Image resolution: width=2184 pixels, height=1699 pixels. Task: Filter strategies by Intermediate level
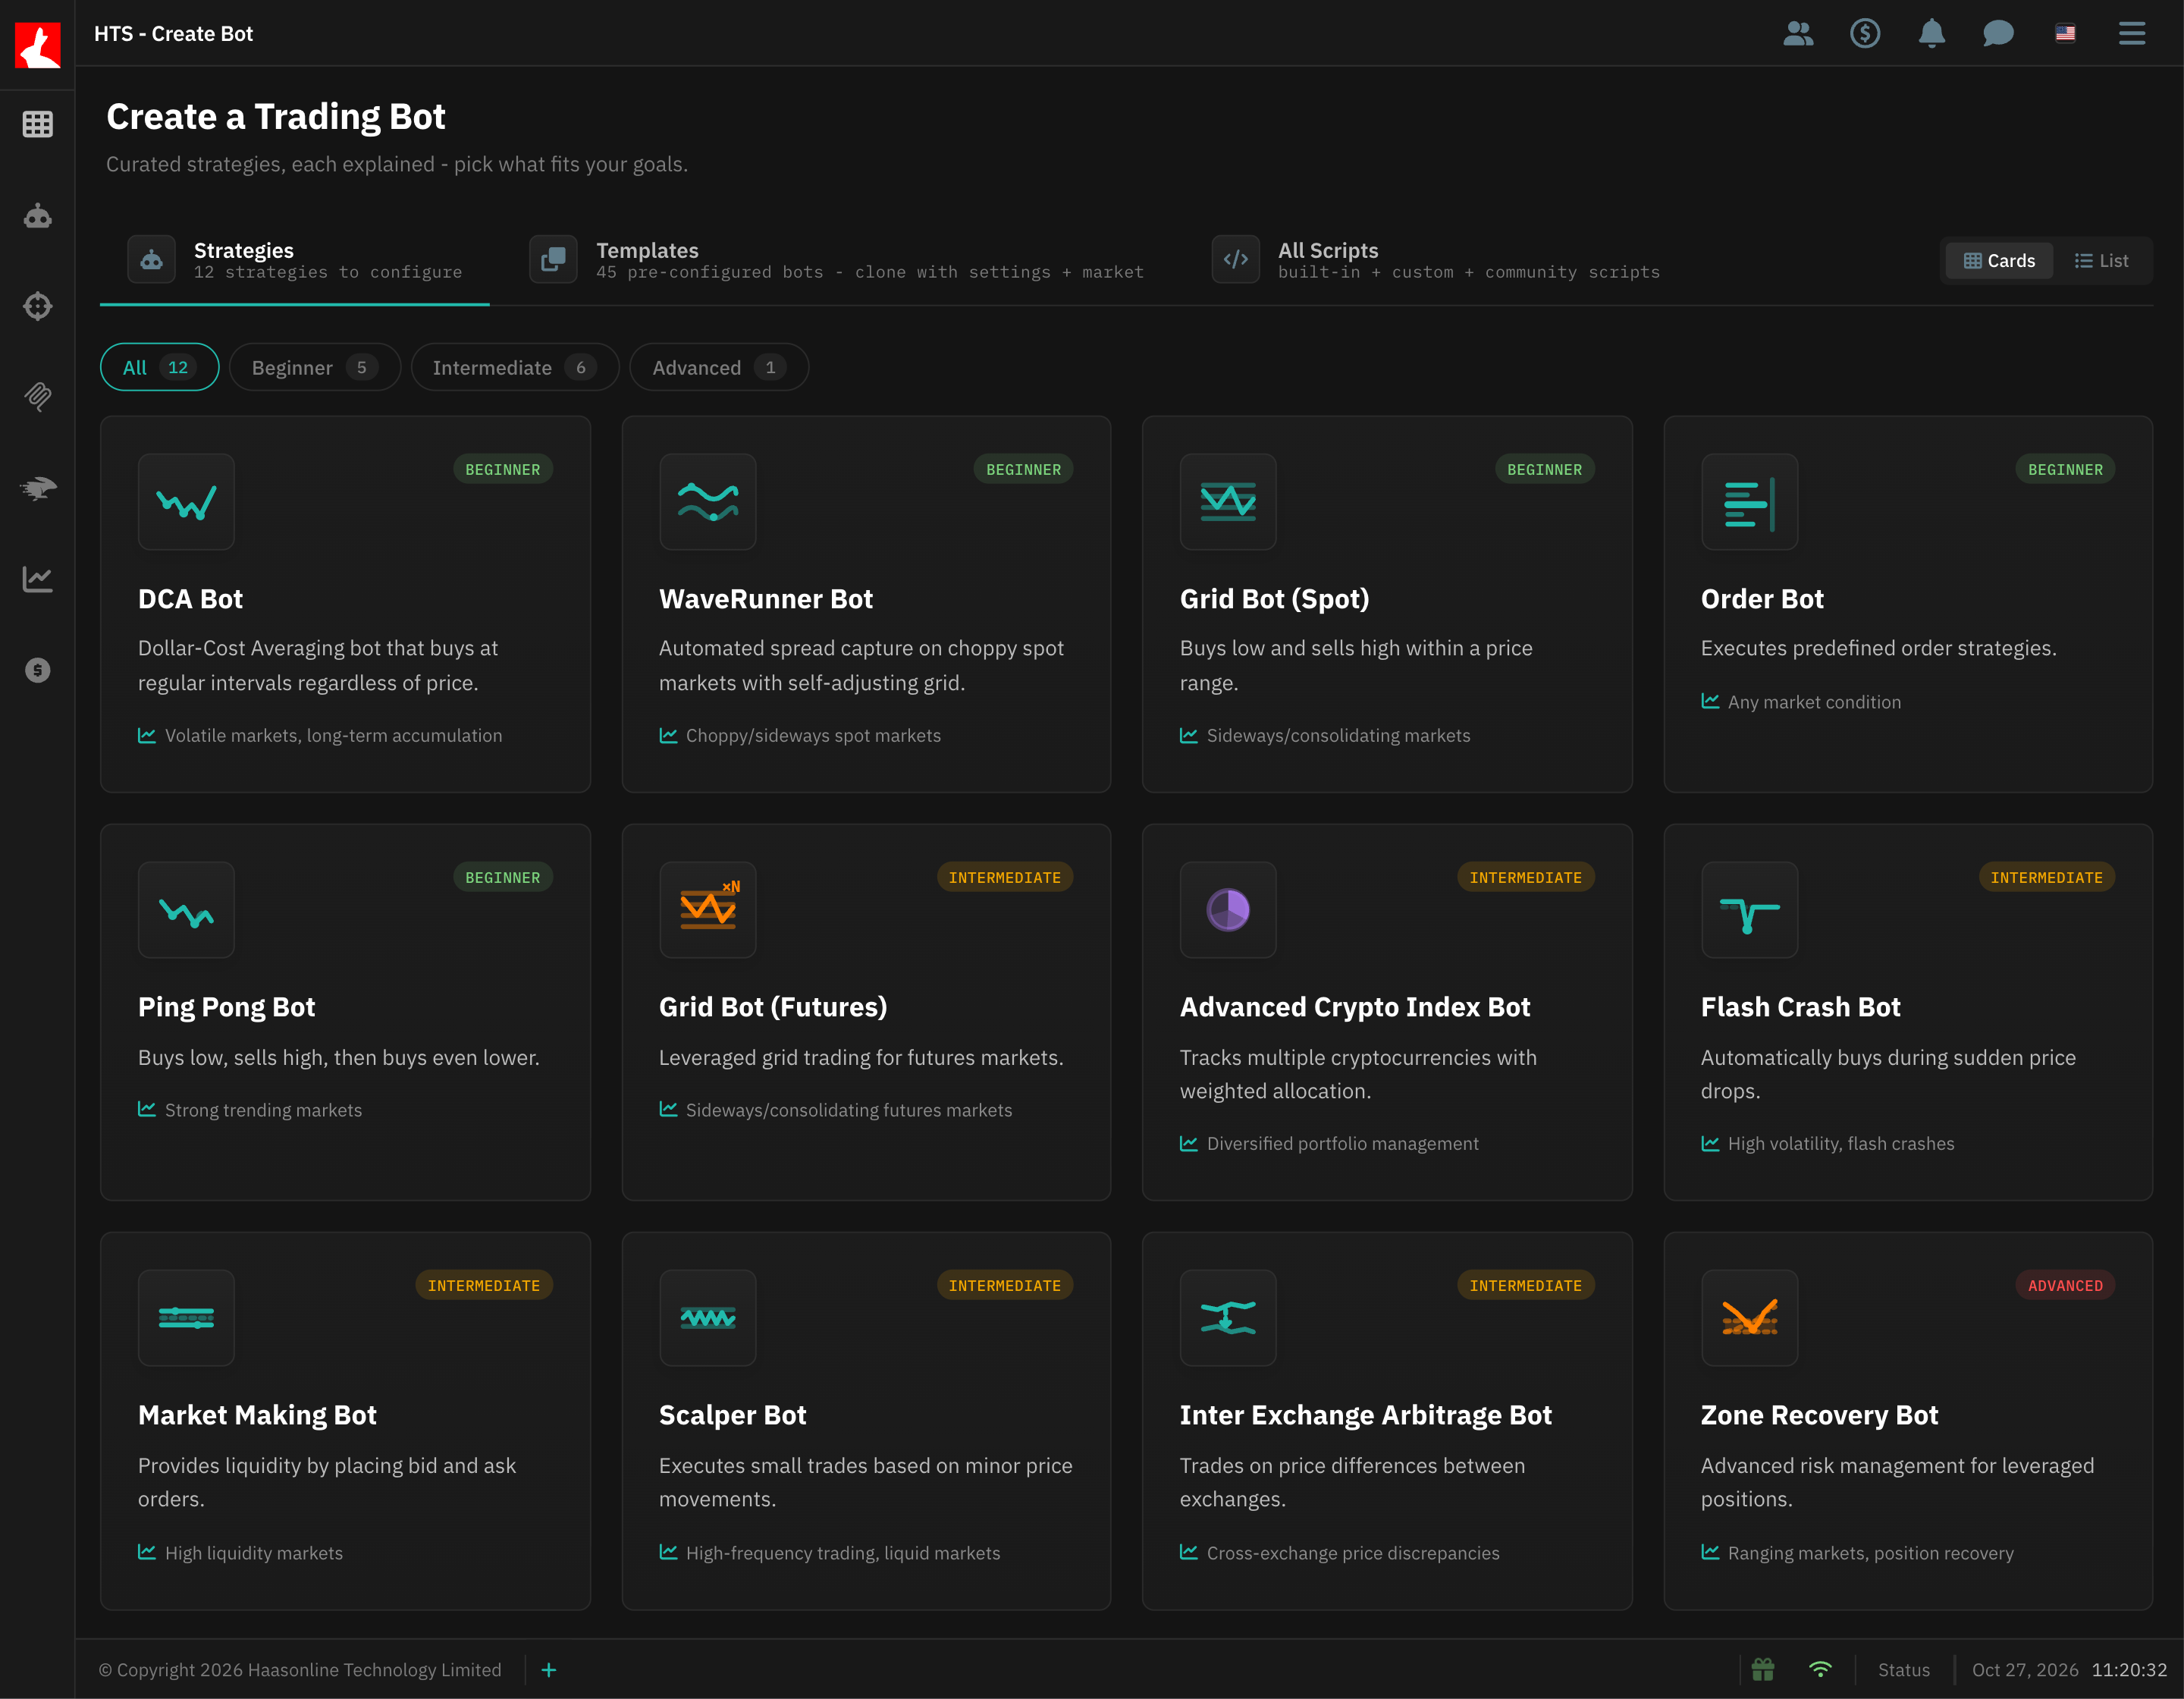coord(514,367)
